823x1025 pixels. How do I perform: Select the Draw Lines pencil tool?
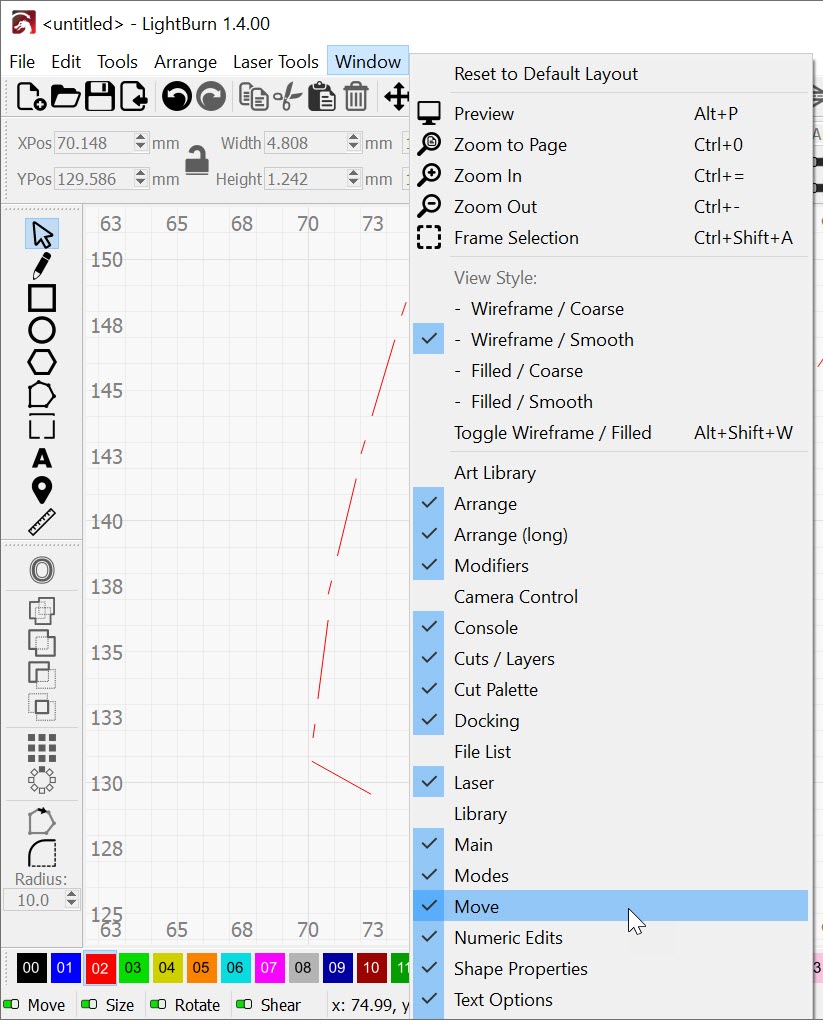point(41,266)
